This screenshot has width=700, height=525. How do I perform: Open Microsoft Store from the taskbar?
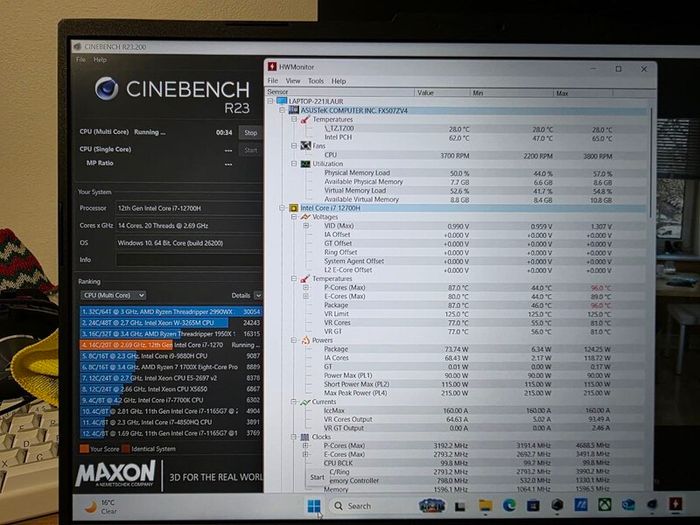[533, 505]
